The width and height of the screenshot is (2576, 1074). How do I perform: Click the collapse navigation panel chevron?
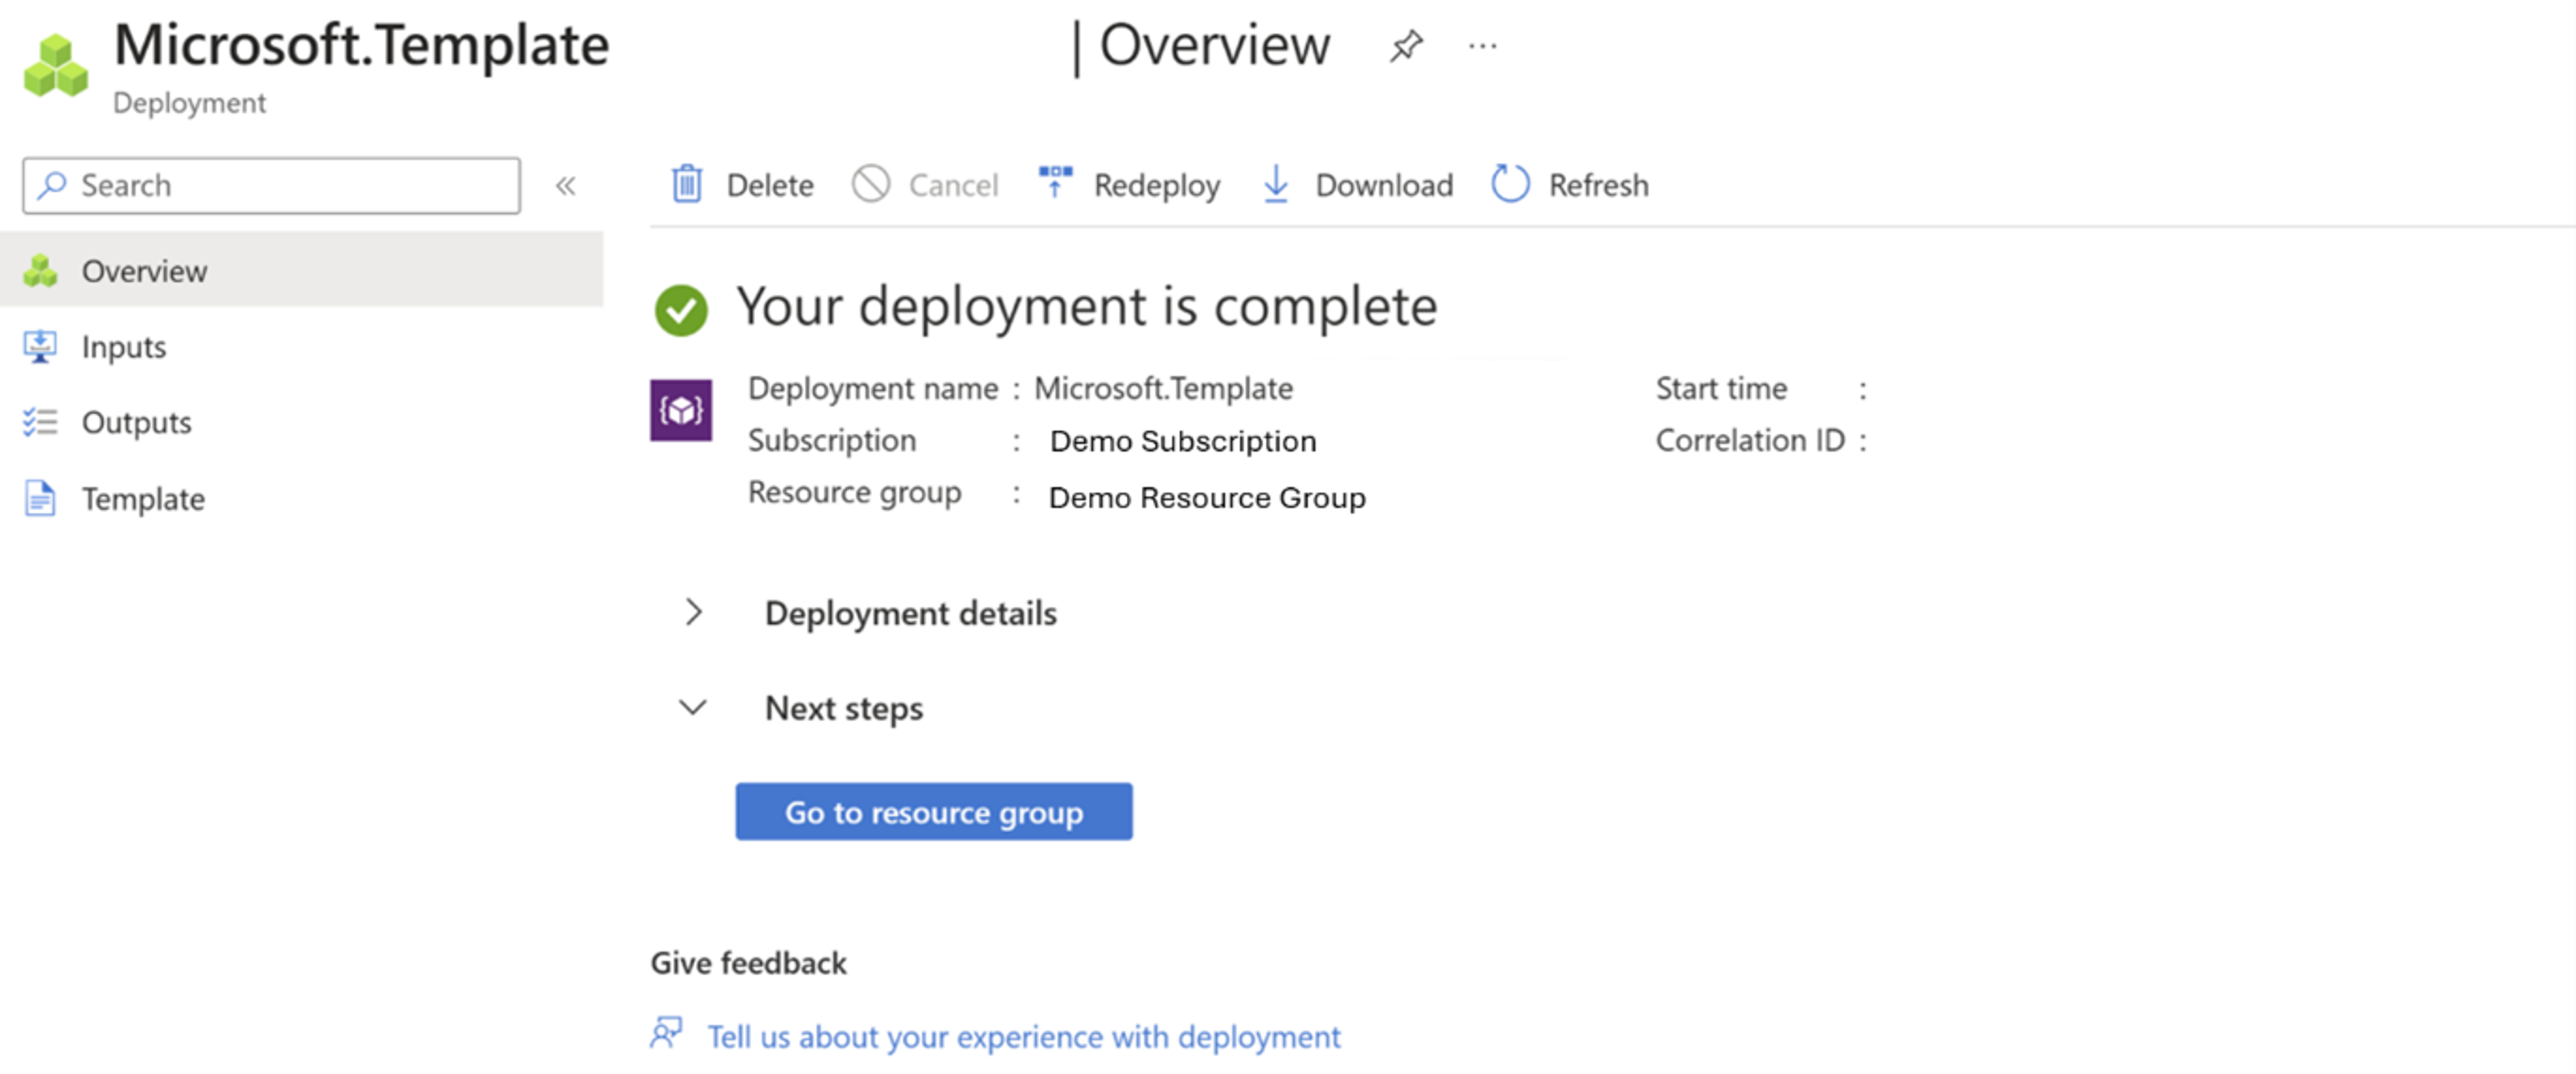pos(569,186)
